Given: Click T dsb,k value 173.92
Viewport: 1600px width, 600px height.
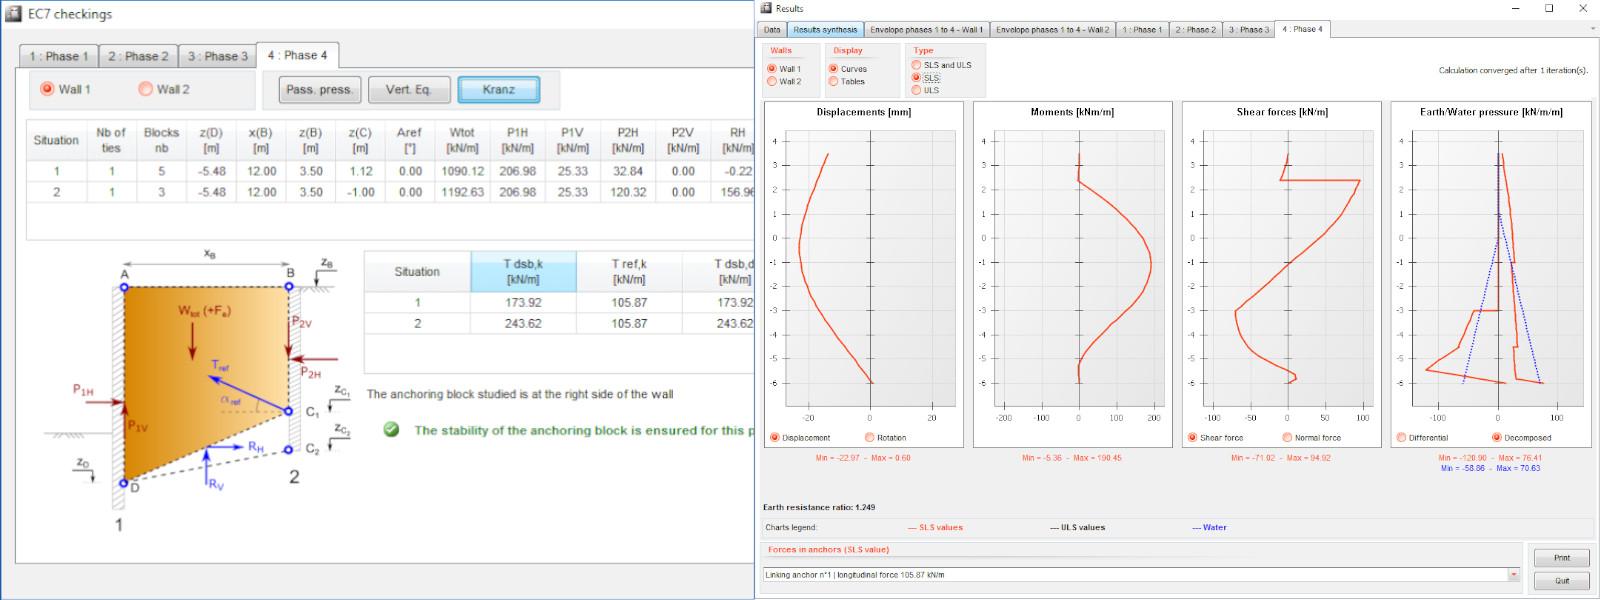Looking at the screenshot, I should [523, 302].
